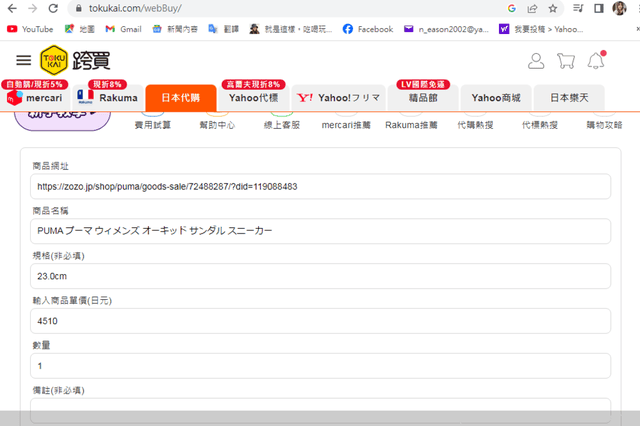Screen dimensions: 640x426
Task: Open the shopping cart
Action: point(566,61)
